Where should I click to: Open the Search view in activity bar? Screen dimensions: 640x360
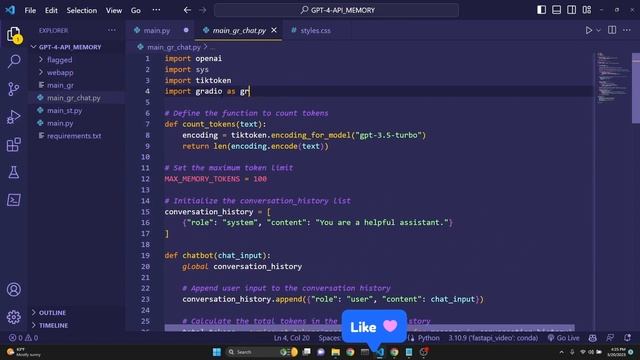click(x=14, y=61)
